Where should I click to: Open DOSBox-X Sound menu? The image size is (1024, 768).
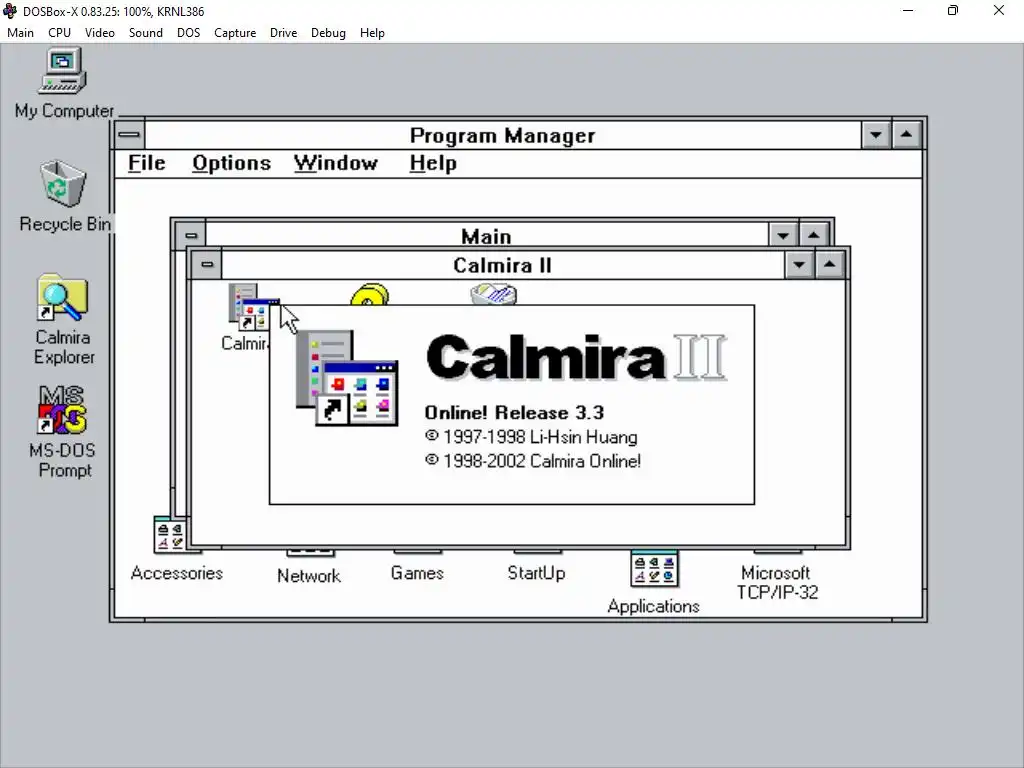tap(146, 33)
